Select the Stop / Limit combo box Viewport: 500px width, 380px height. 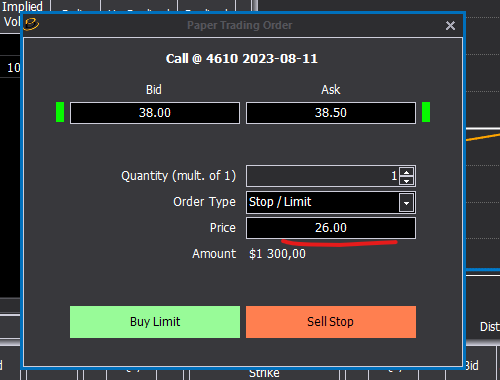(x=331, y=202)
